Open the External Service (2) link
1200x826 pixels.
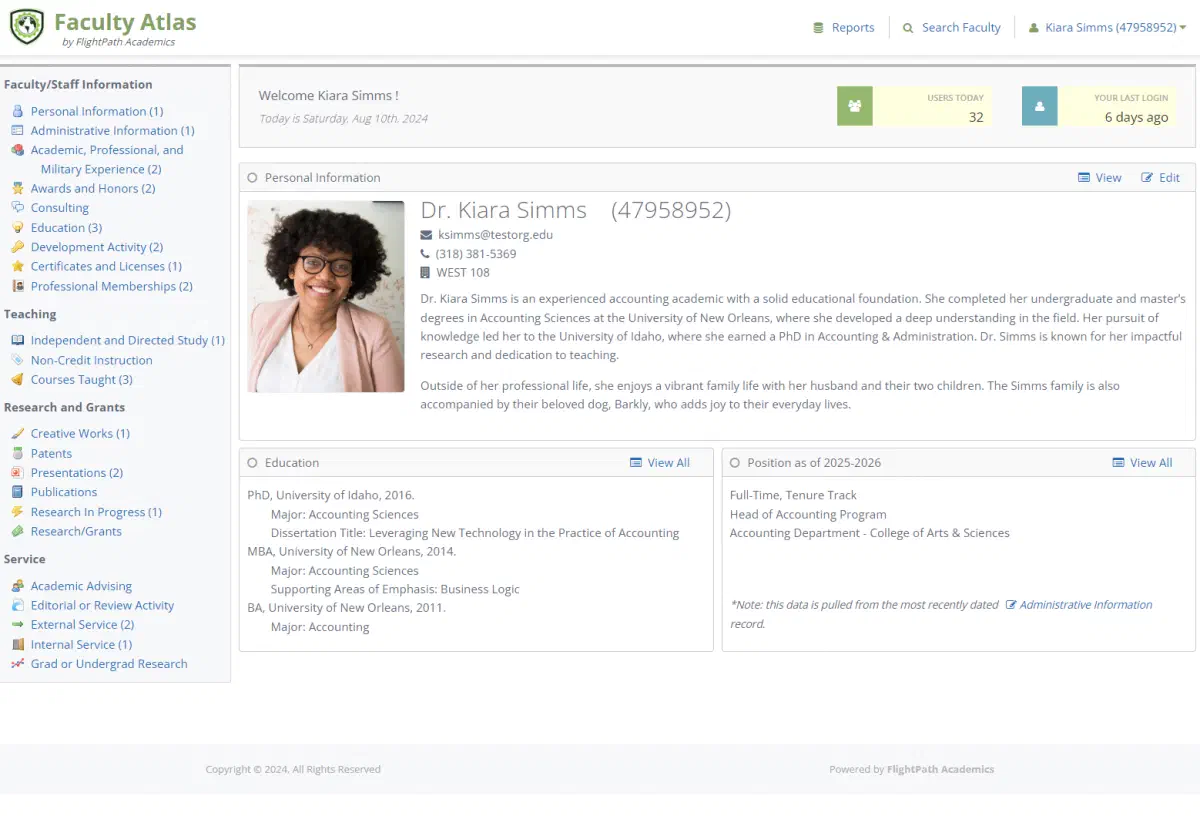coord(82,624)
